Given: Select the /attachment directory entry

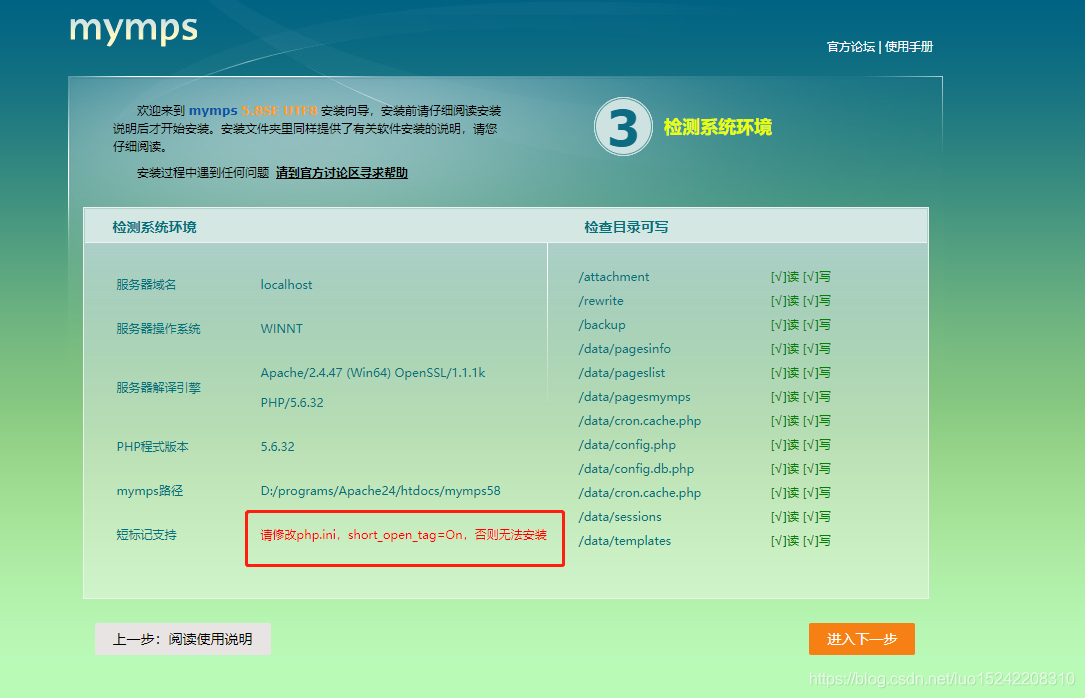Looking at the screenshot, I should pyautogui.click(x=614, y=277).
